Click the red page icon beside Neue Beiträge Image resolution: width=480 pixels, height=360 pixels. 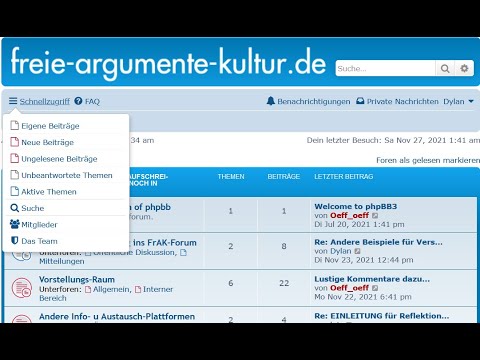(x=14, y=142)
